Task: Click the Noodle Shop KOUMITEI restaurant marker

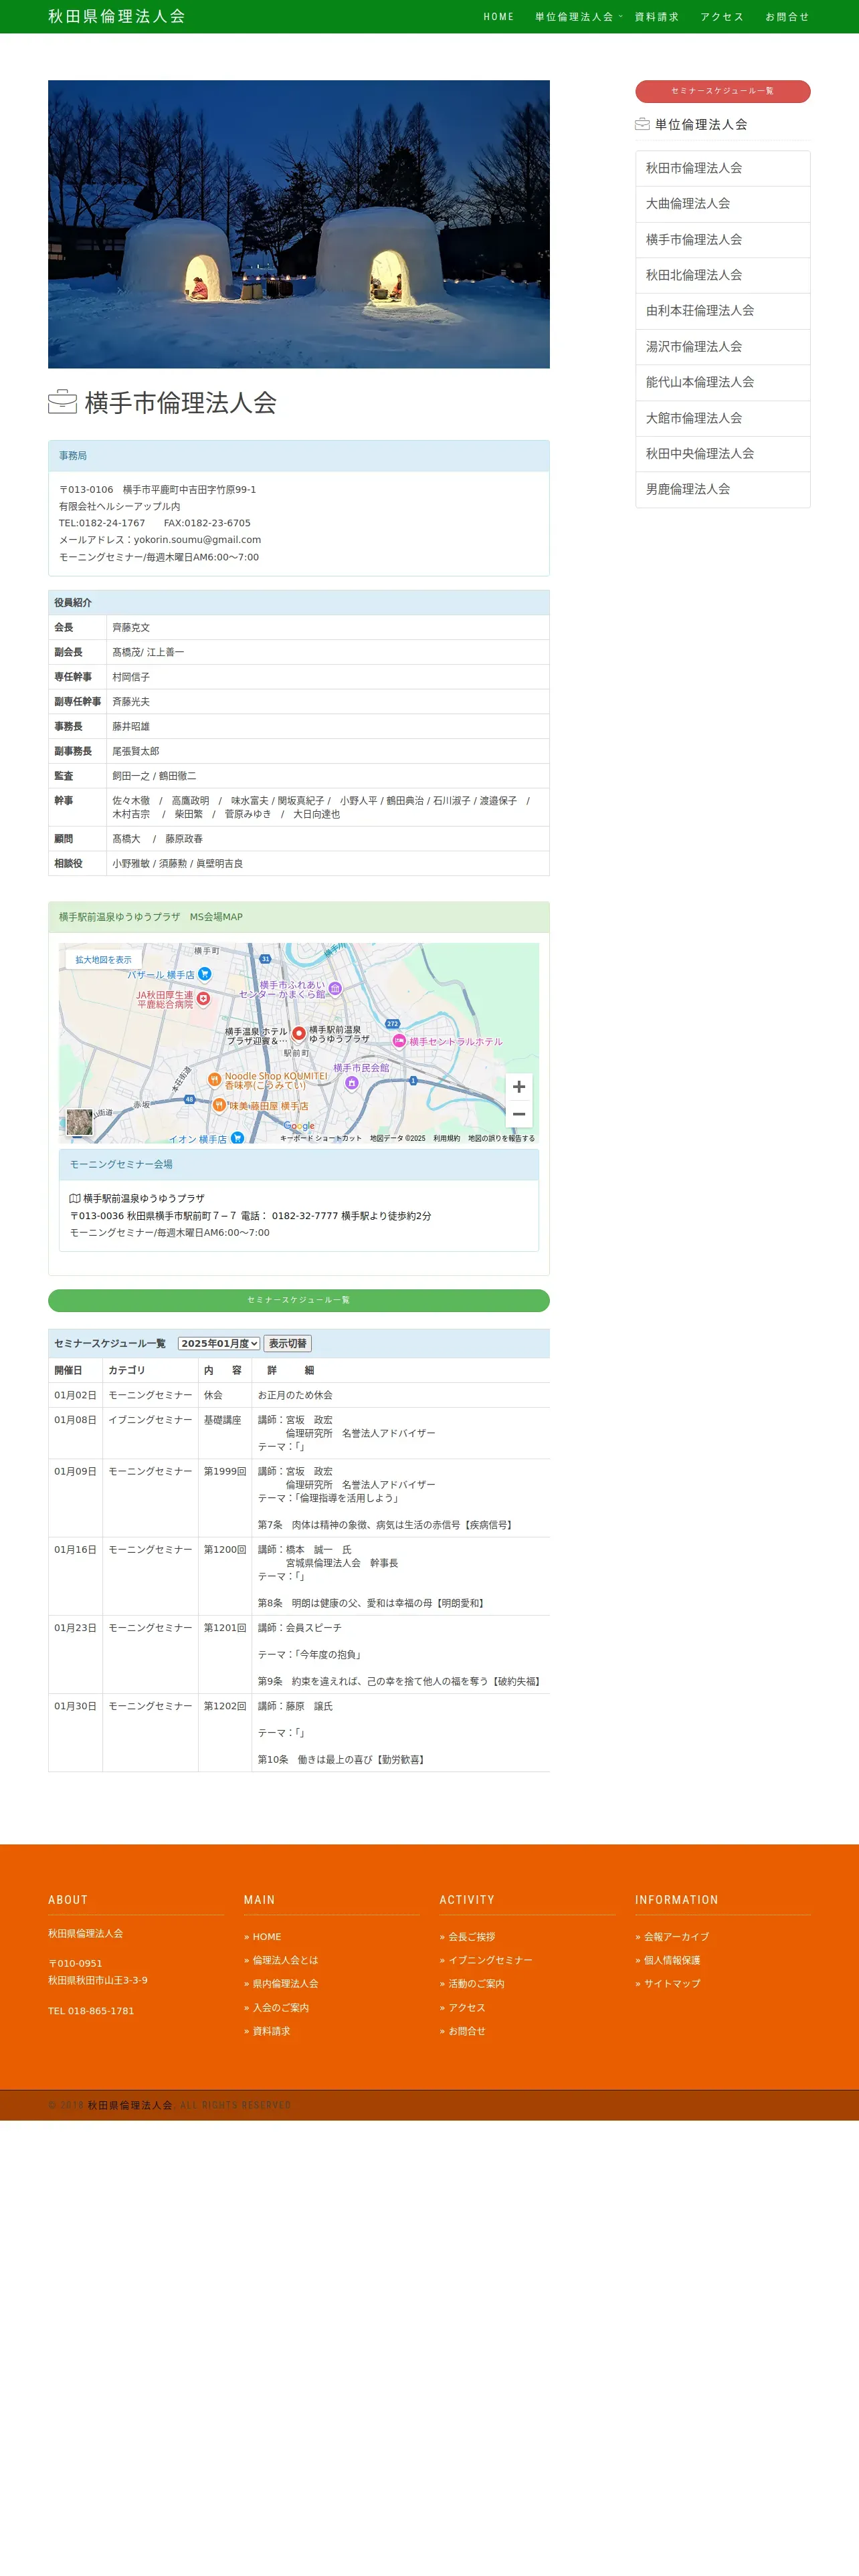Action: click(214, 1080)
